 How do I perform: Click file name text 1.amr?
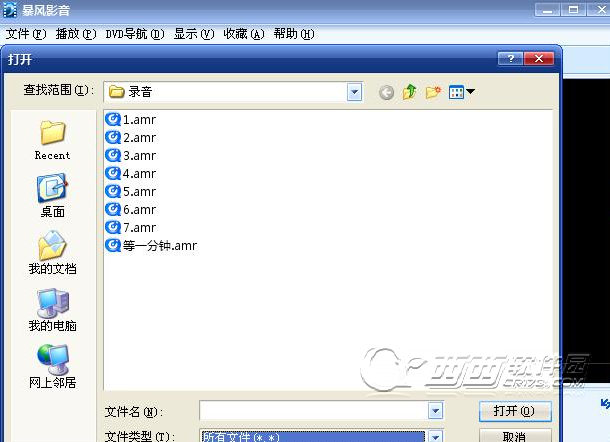(139, 120)
